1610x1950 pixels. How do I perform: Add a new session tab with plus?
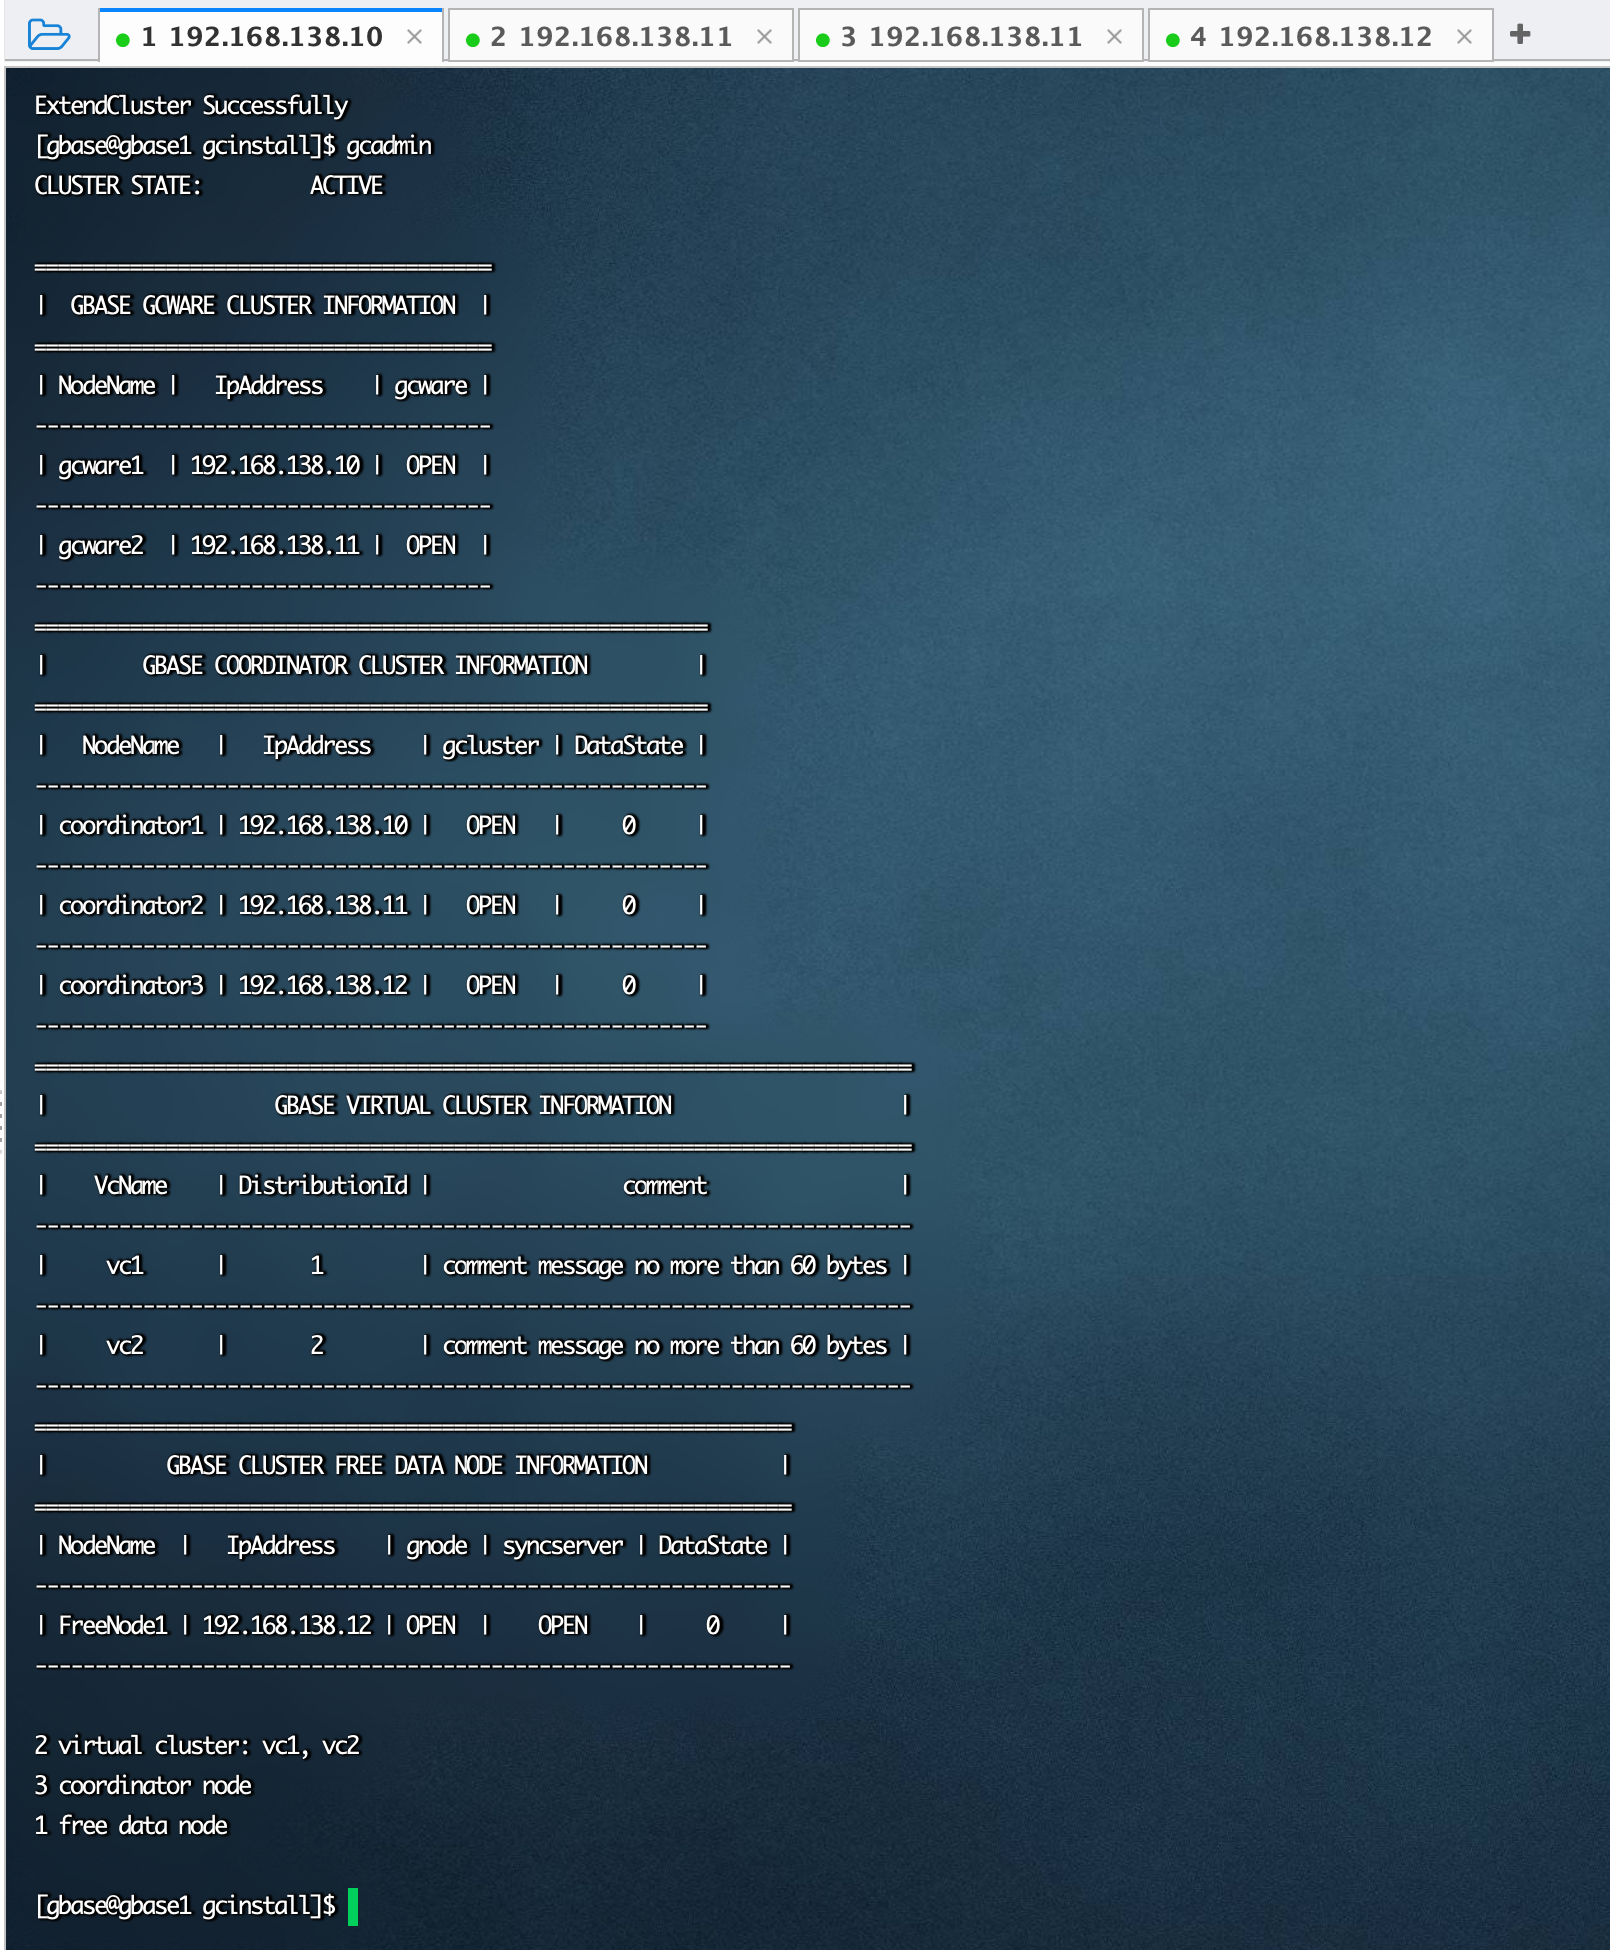1520,35
